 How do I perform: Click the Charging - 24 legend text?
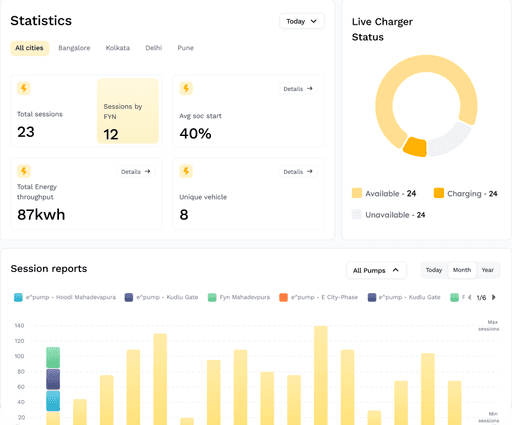[x=472, y=194]
